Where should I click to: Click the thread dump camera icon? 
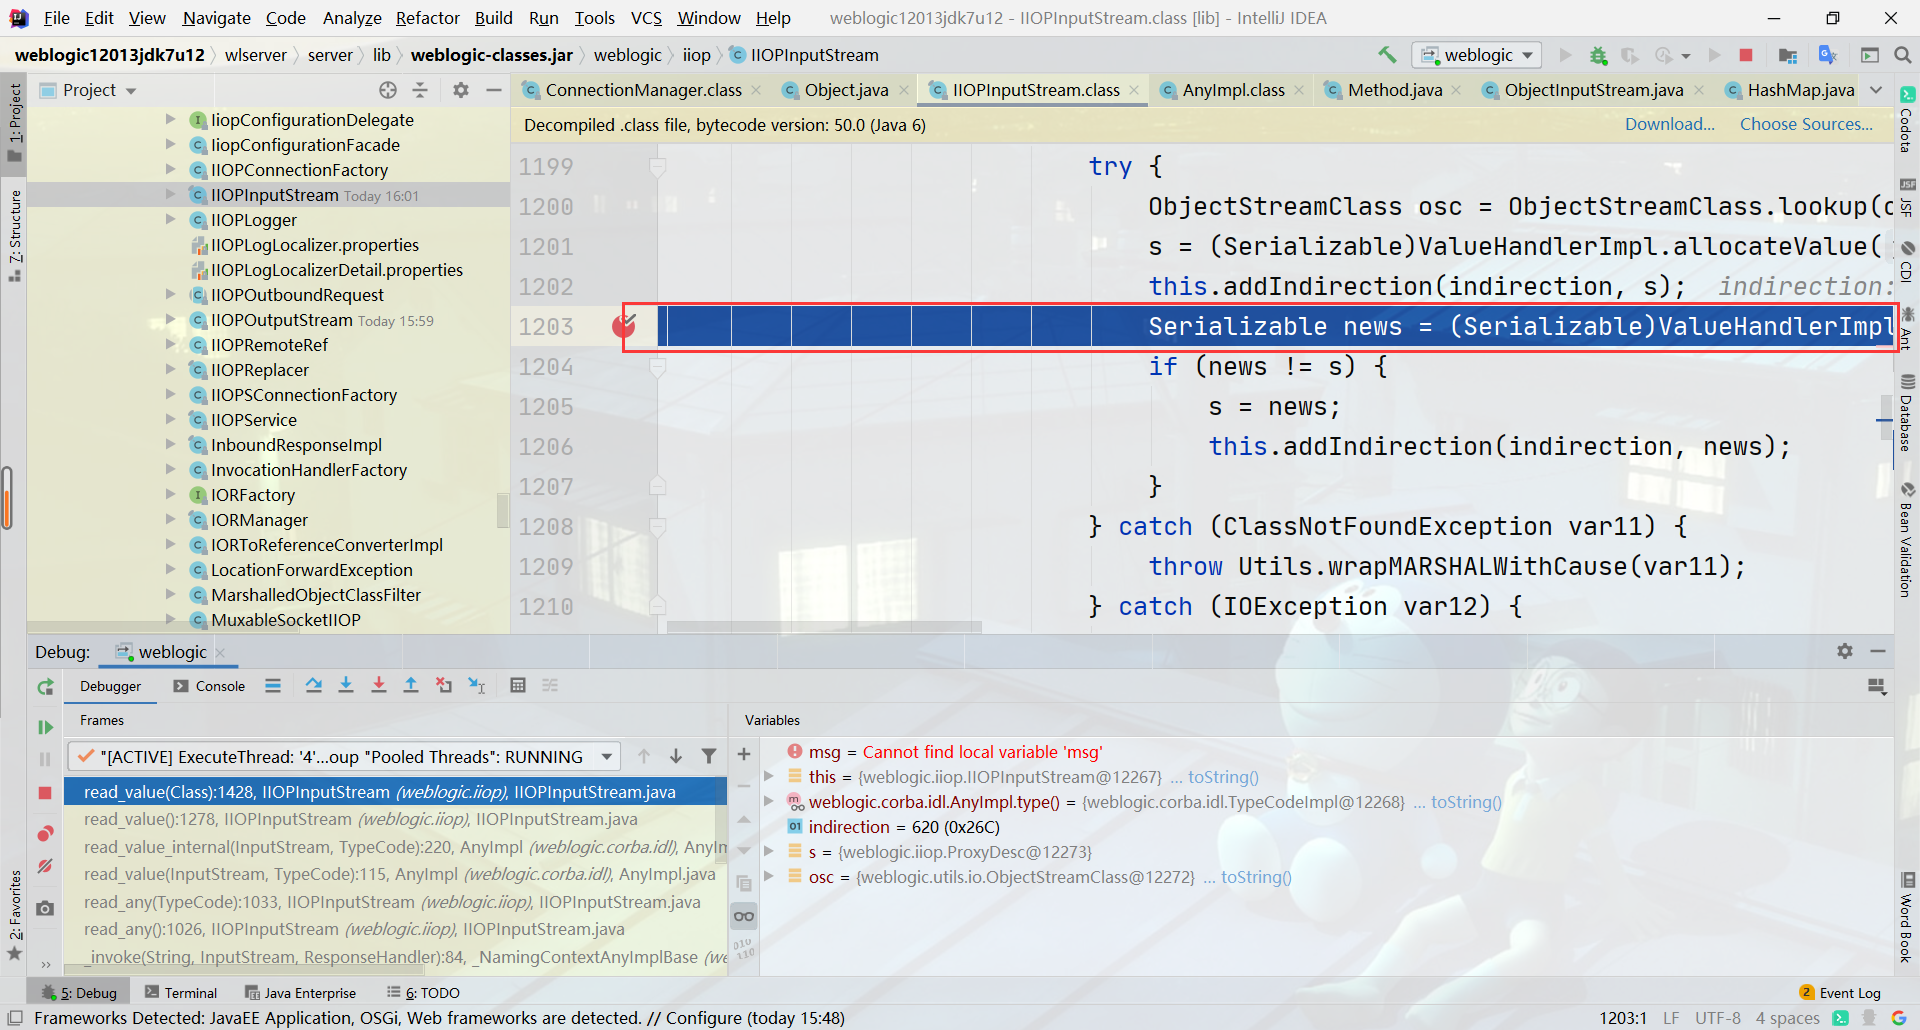tap(45, 908)
